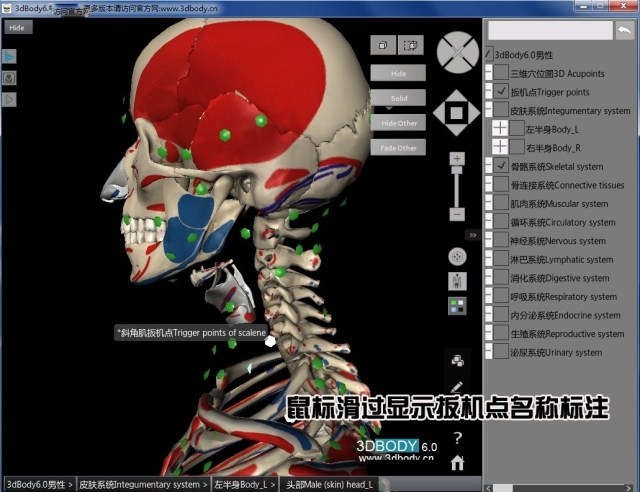Click the center square of pan control
This screenshot has width=640, height=492.
pyautogui.click(x=456, y=113)
